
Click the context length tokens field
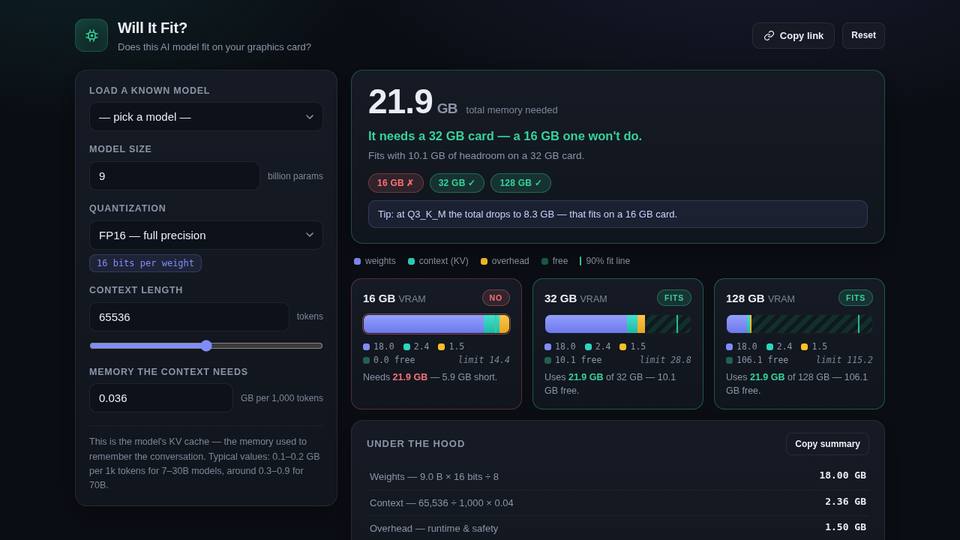click(x=189, y=317)
